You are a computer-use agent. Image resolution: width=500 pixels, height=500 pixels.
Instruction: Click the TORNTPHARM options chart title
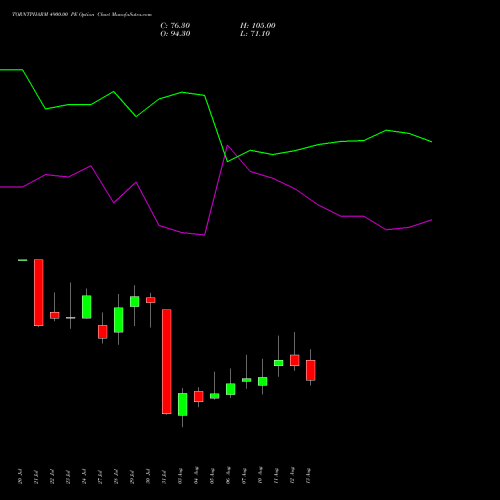82,15
